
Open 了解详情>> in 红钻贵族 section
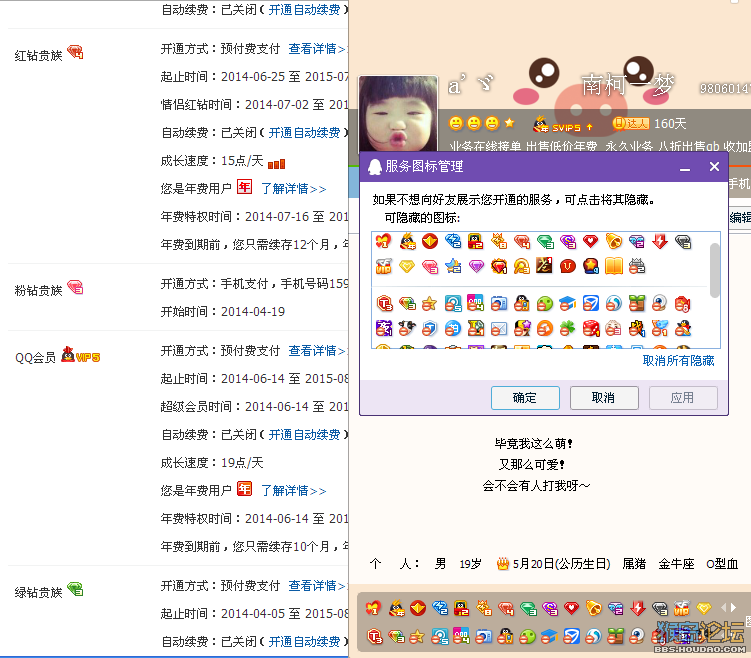[x=294, y=189]
